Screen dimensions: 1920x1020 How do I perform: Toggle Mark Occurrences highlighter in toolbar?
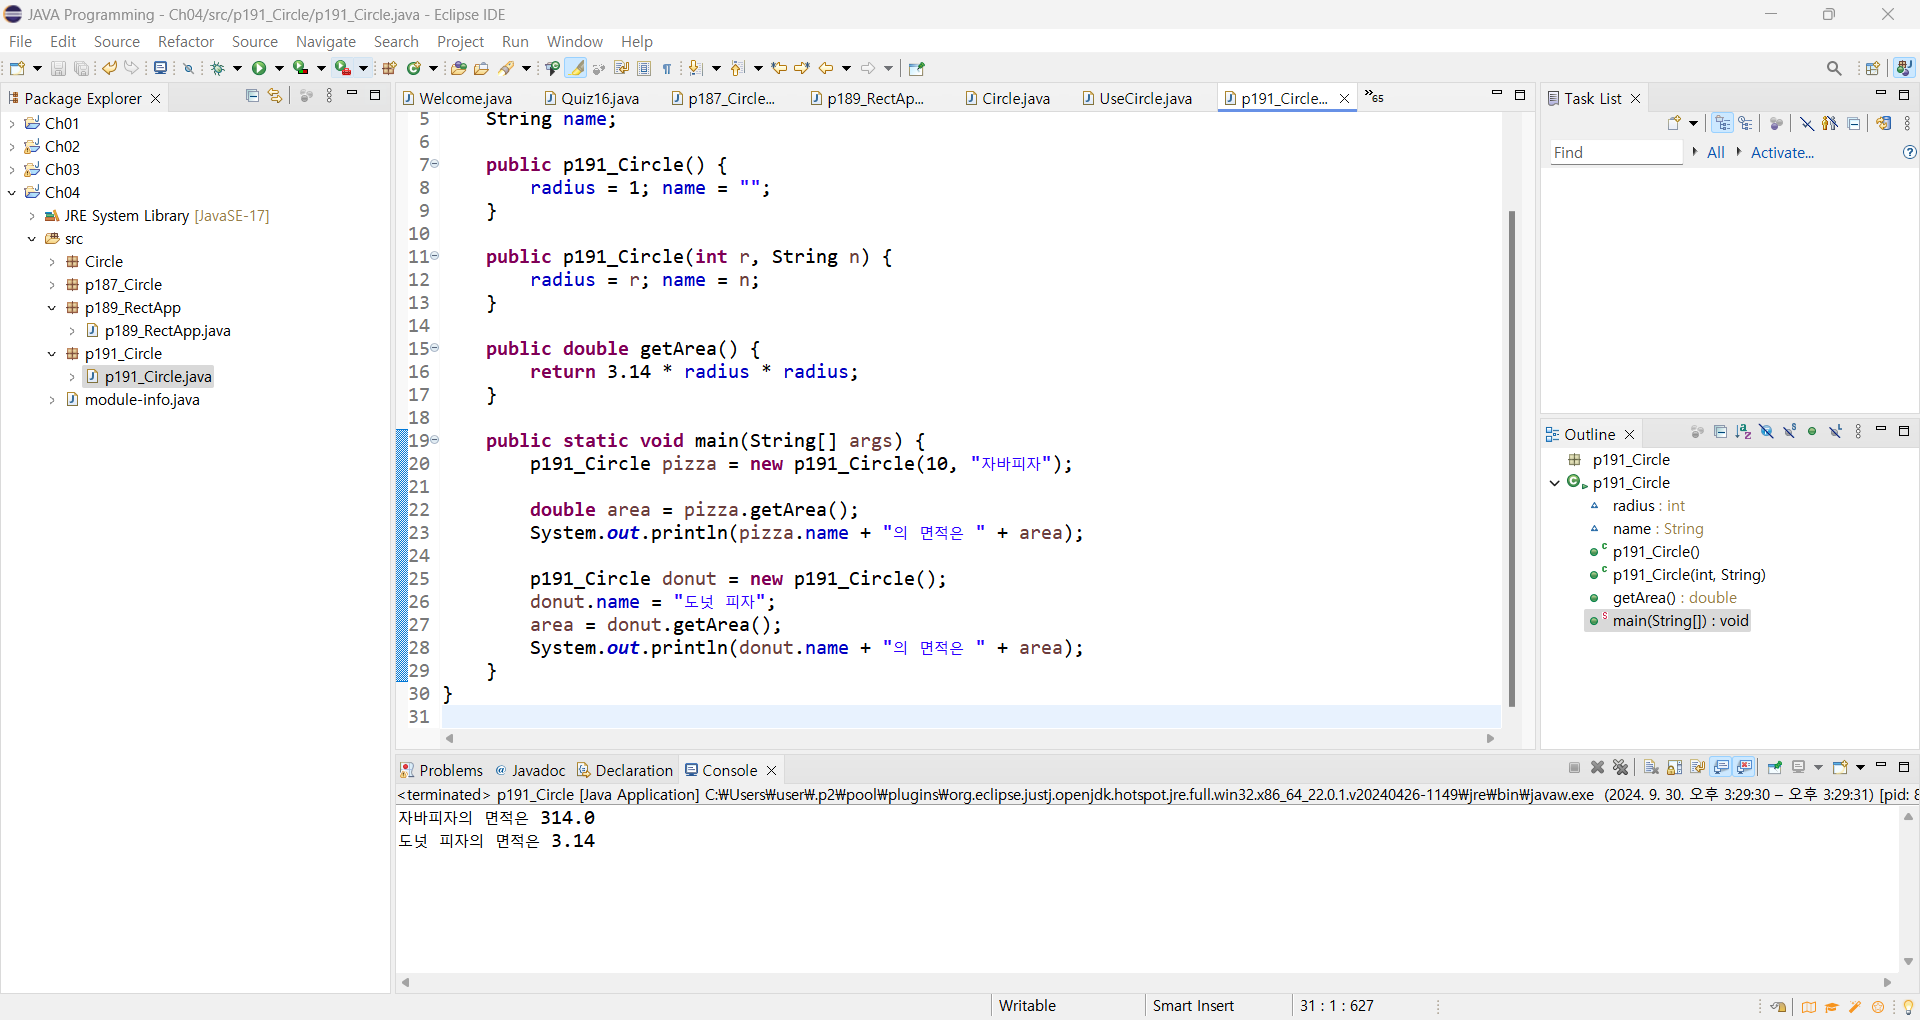[x=576, y=68]
